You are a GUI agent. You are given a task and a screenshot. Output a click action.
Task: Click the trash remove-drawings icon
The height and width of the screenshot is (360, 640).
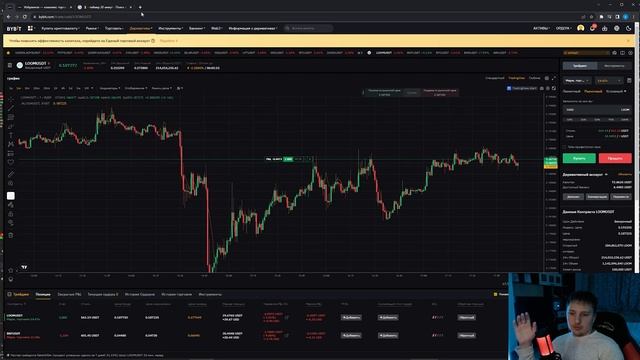tap(11, 236)
